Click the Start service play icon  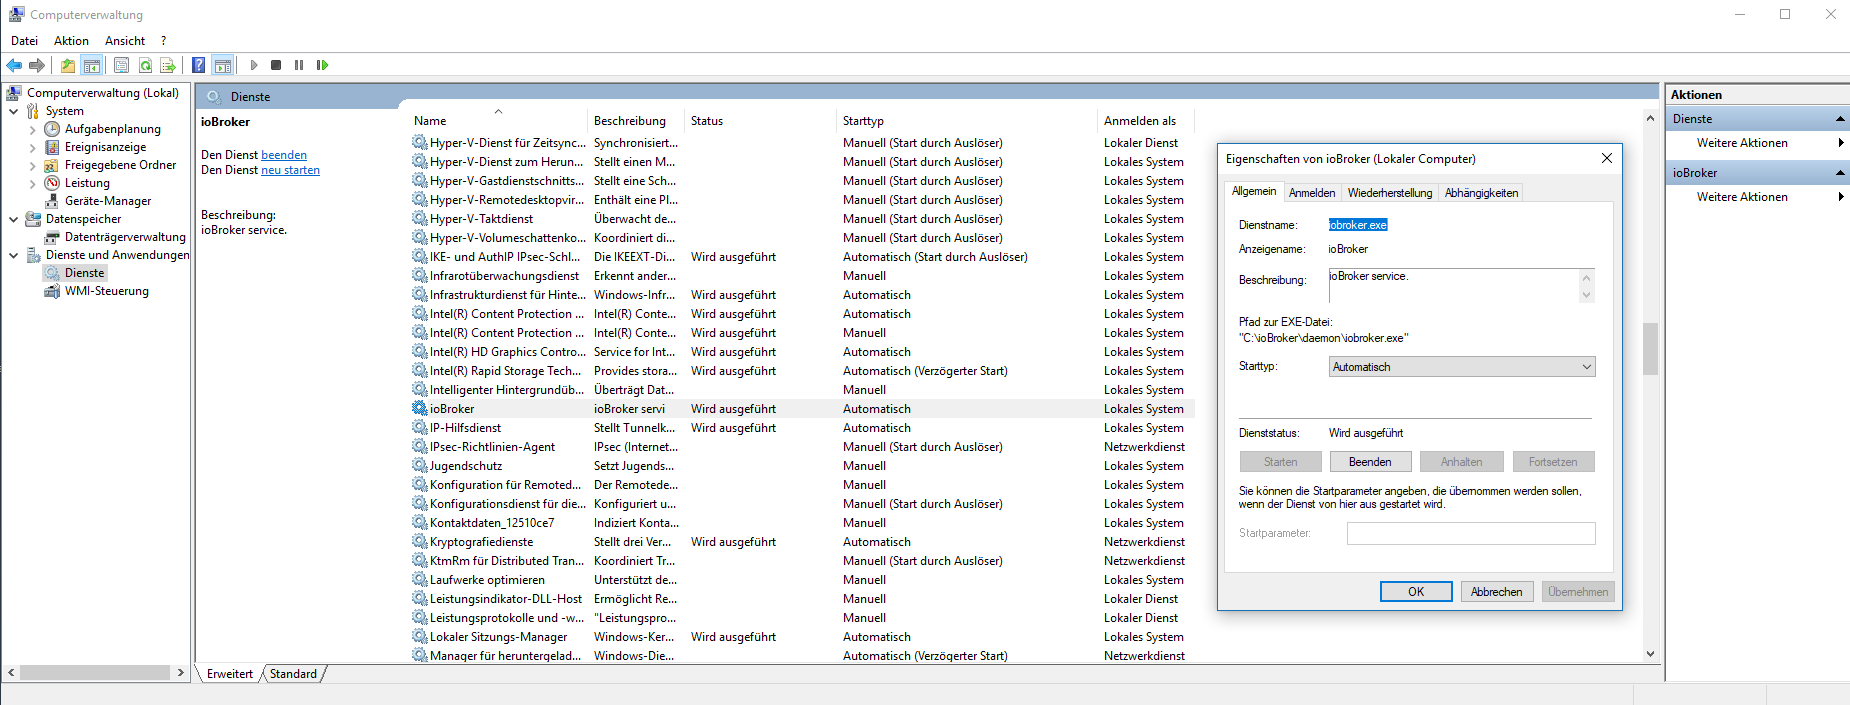pyautogui.click(x=254, y=65)
